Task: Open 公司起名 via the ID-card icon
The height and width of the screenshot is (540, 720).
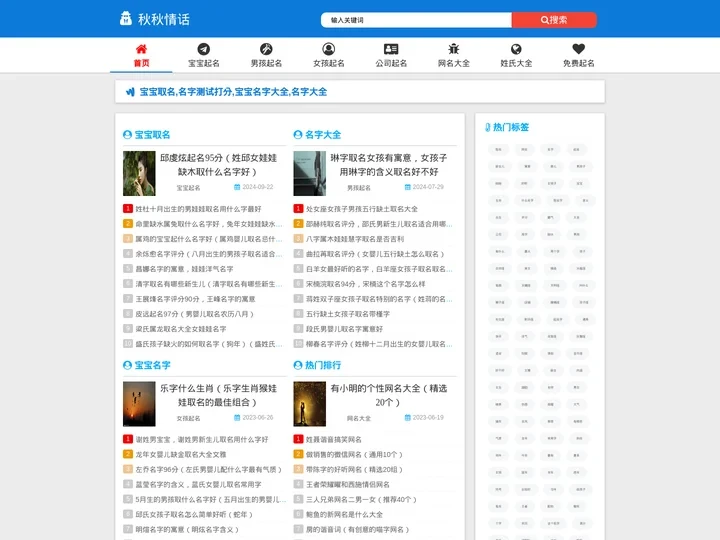Action: (391, 49)
